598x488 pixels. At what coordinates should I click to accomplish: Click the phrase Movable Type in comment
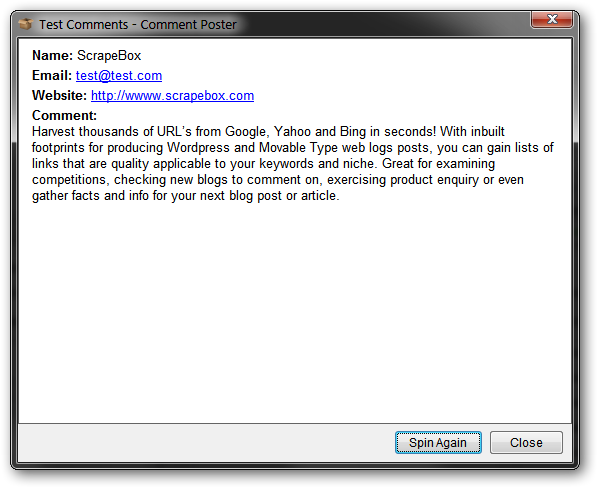[299, 148]
